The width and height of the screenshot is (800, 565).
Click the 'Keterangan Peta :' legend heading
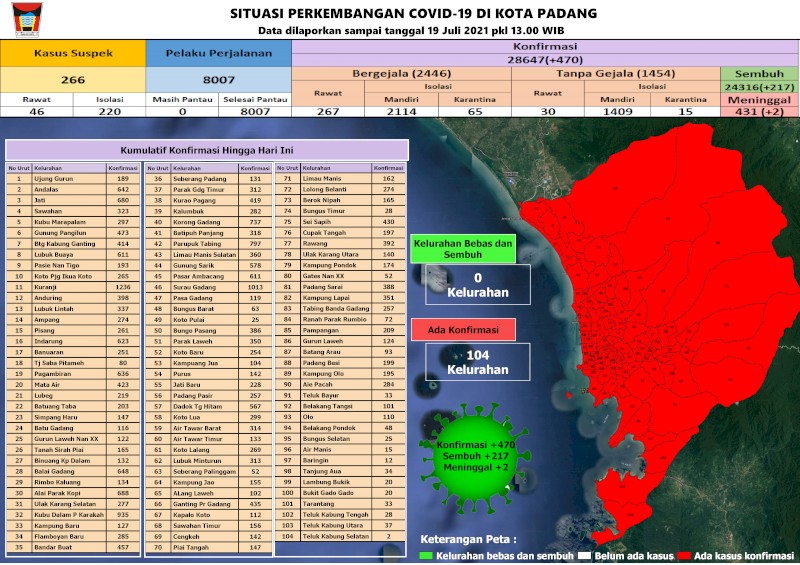(468, 539)
